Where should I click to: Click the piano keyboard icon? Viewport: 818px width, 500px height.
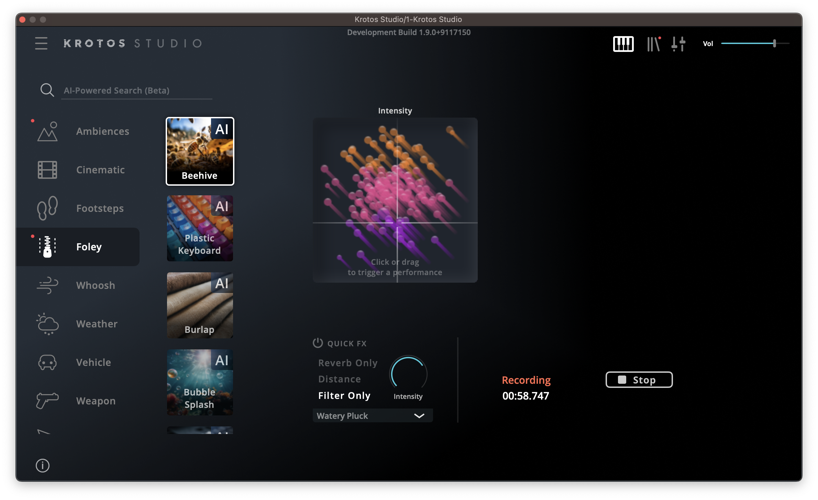point(623,43)
